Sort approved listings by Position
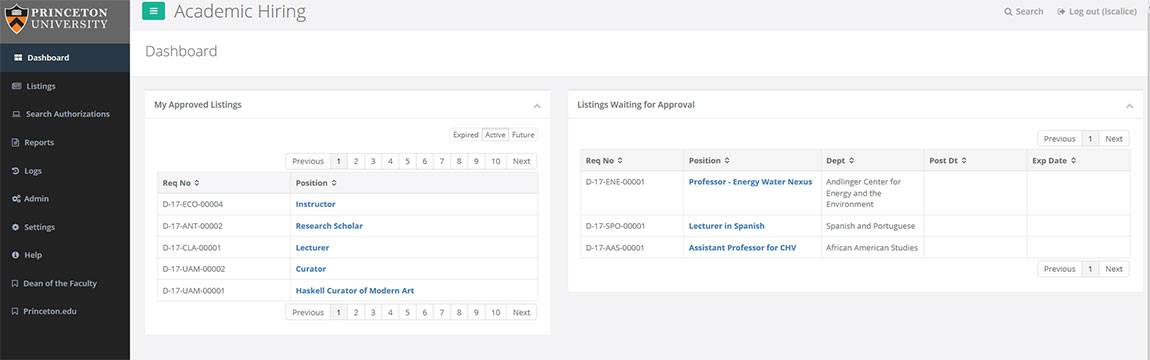This screenshot has height=360, width=1150. point(414,183)
